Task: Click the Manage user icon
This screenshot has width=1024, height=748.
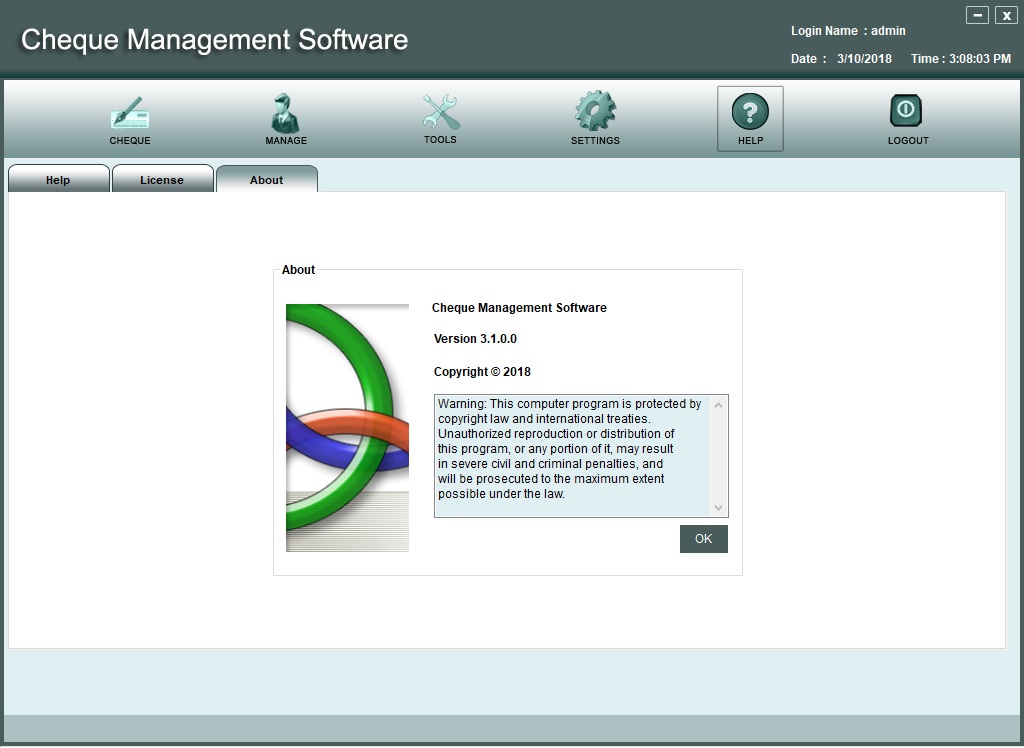Action: [x=286, y=113]
